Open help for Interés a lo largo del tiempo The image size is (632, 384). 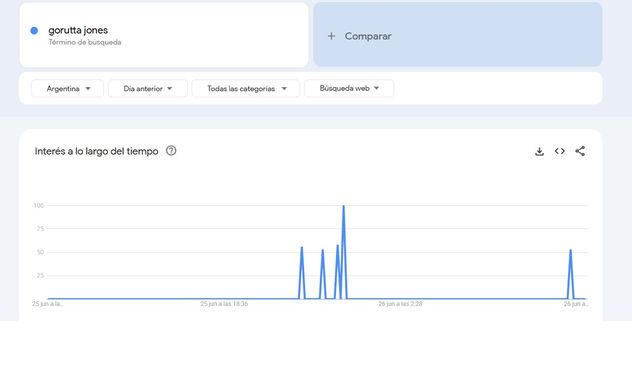coord(171,151)
